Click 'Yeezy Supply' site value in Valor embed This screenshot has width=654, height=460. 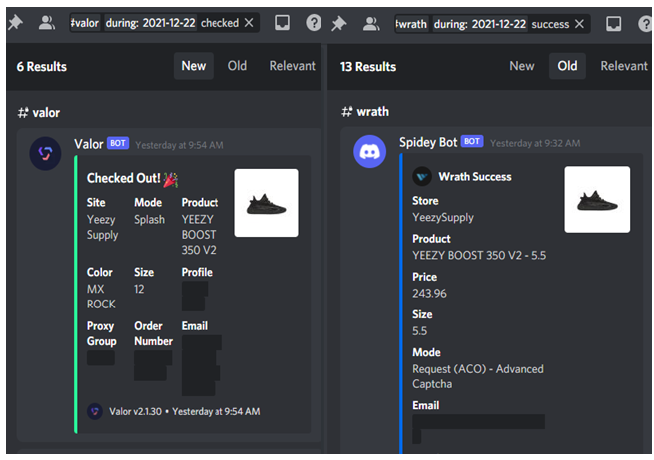[103, 227]
